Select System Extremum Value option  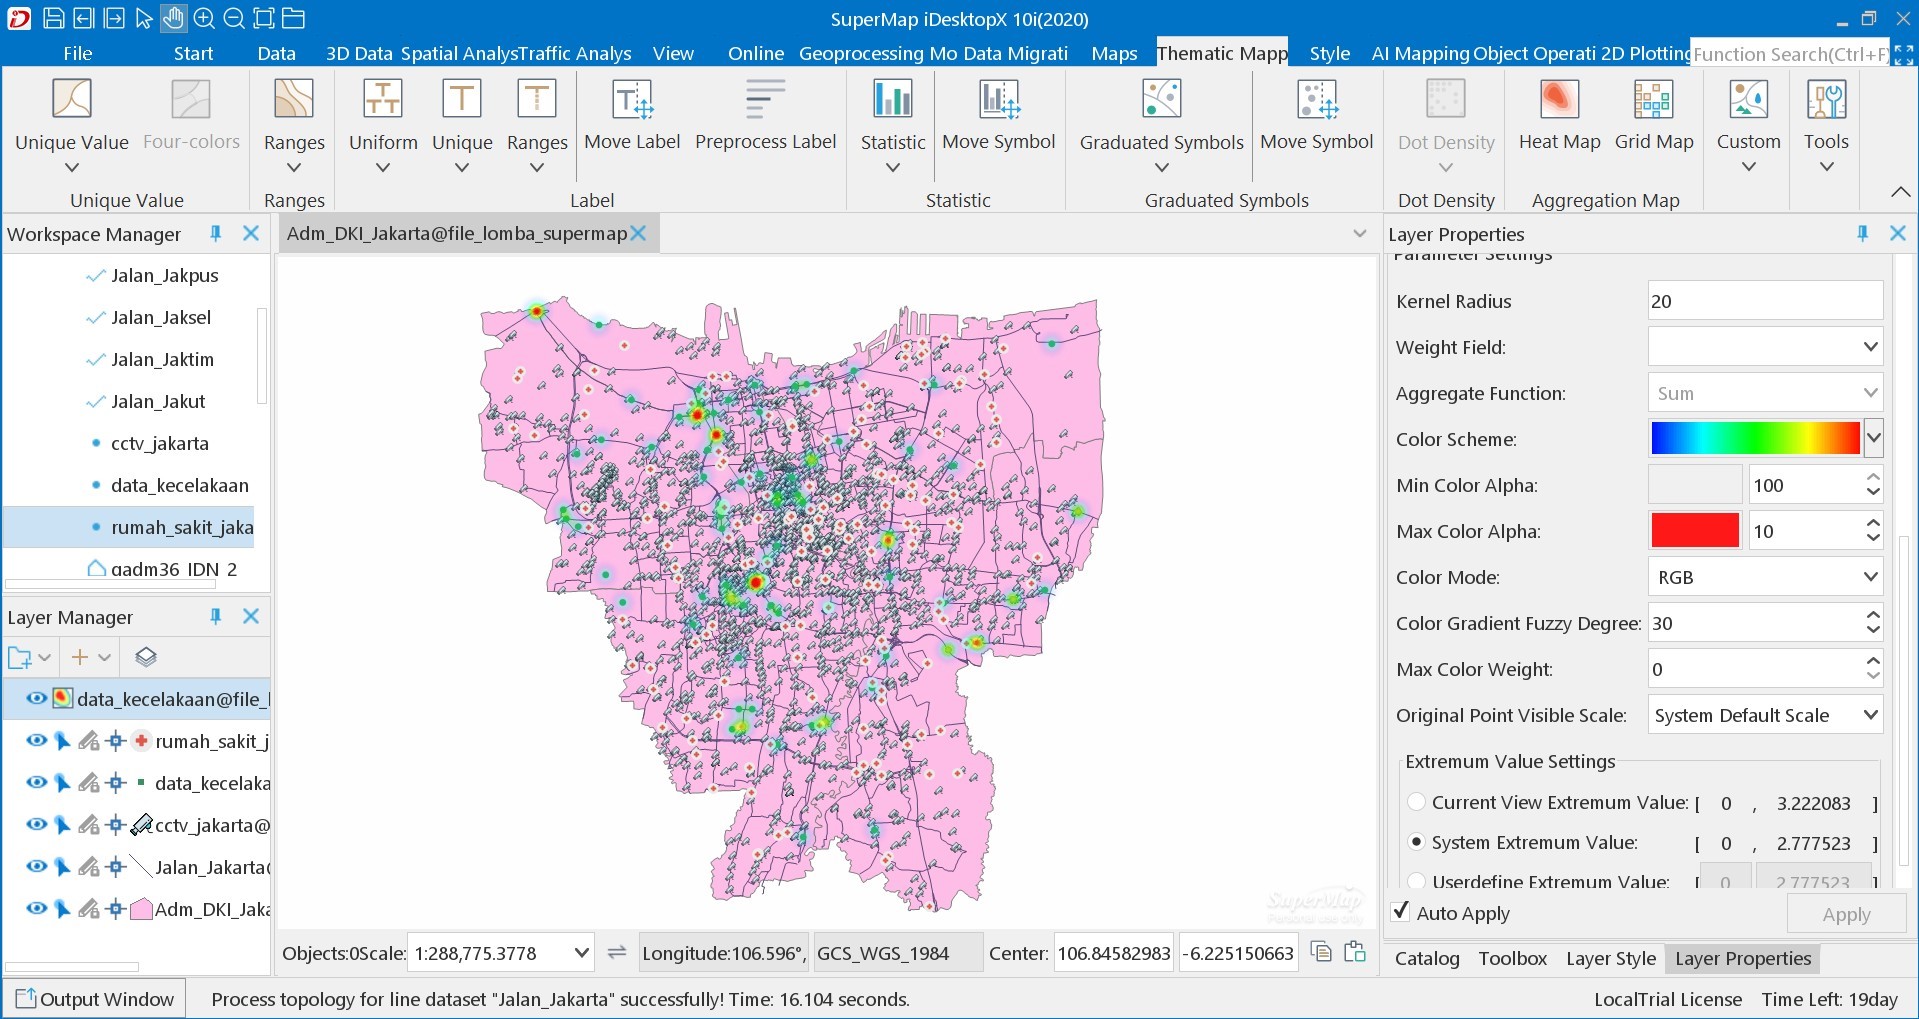click(x=1416, y=842)
